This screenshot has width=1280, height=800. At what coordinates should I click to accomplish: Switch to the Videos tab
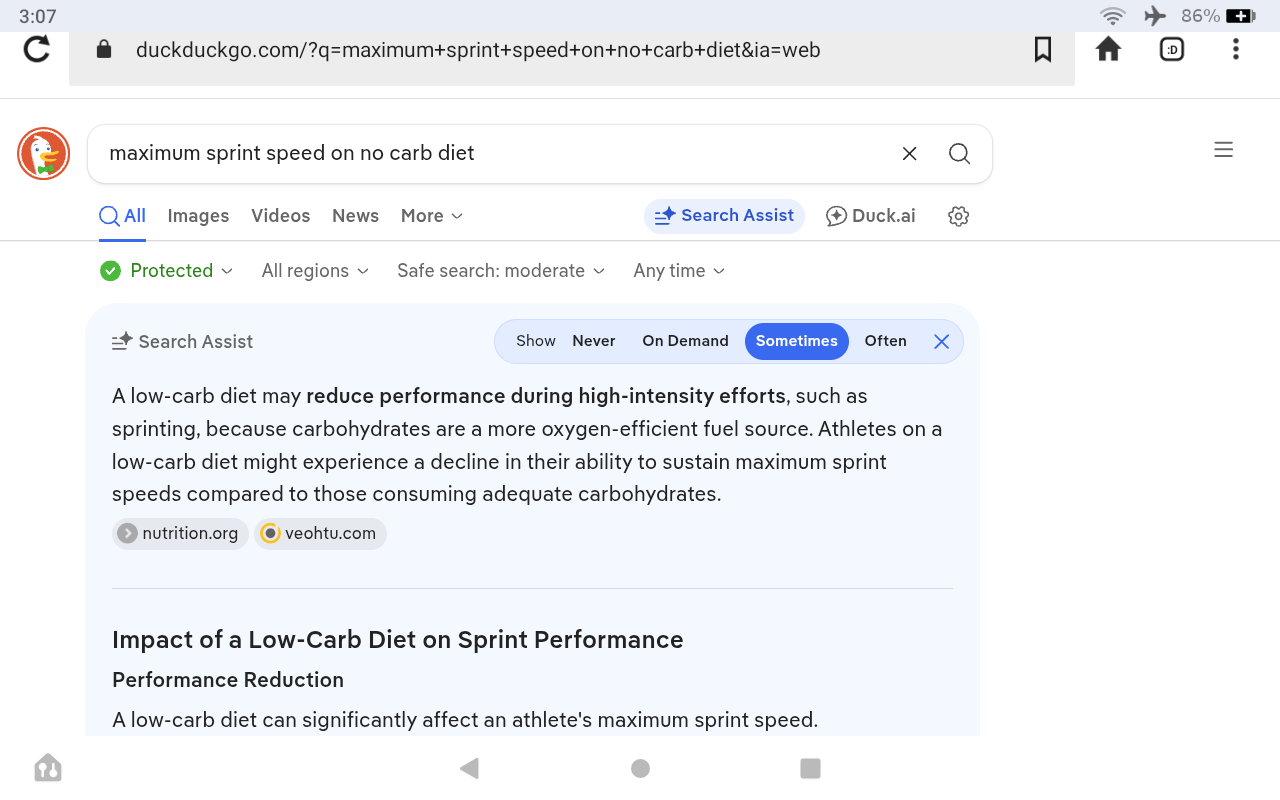click(x=280, y=216)
